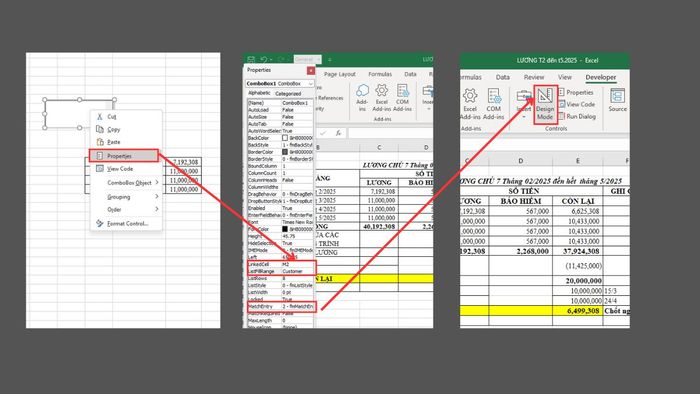The height and width of the screenshot is (394, 700).
Task: Click cell containing 6,625,308
Action: coord(578,211)
